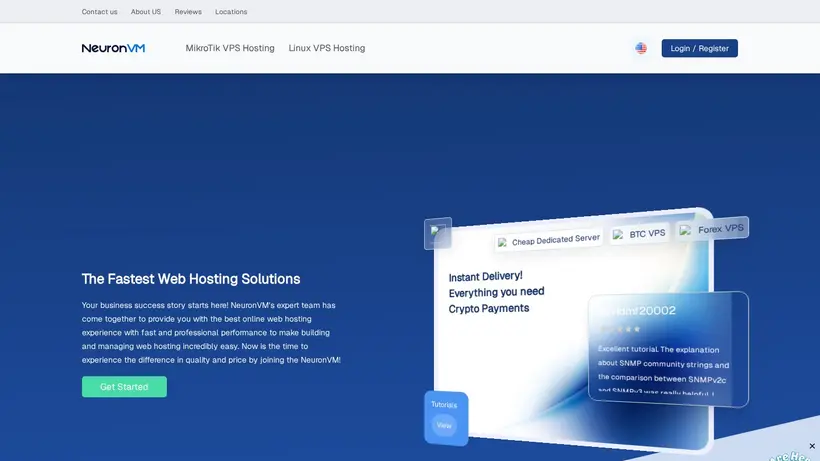This screenshot has height=461, width=820.
Task: Click the text Everything you need
Action: coord(496,292)
